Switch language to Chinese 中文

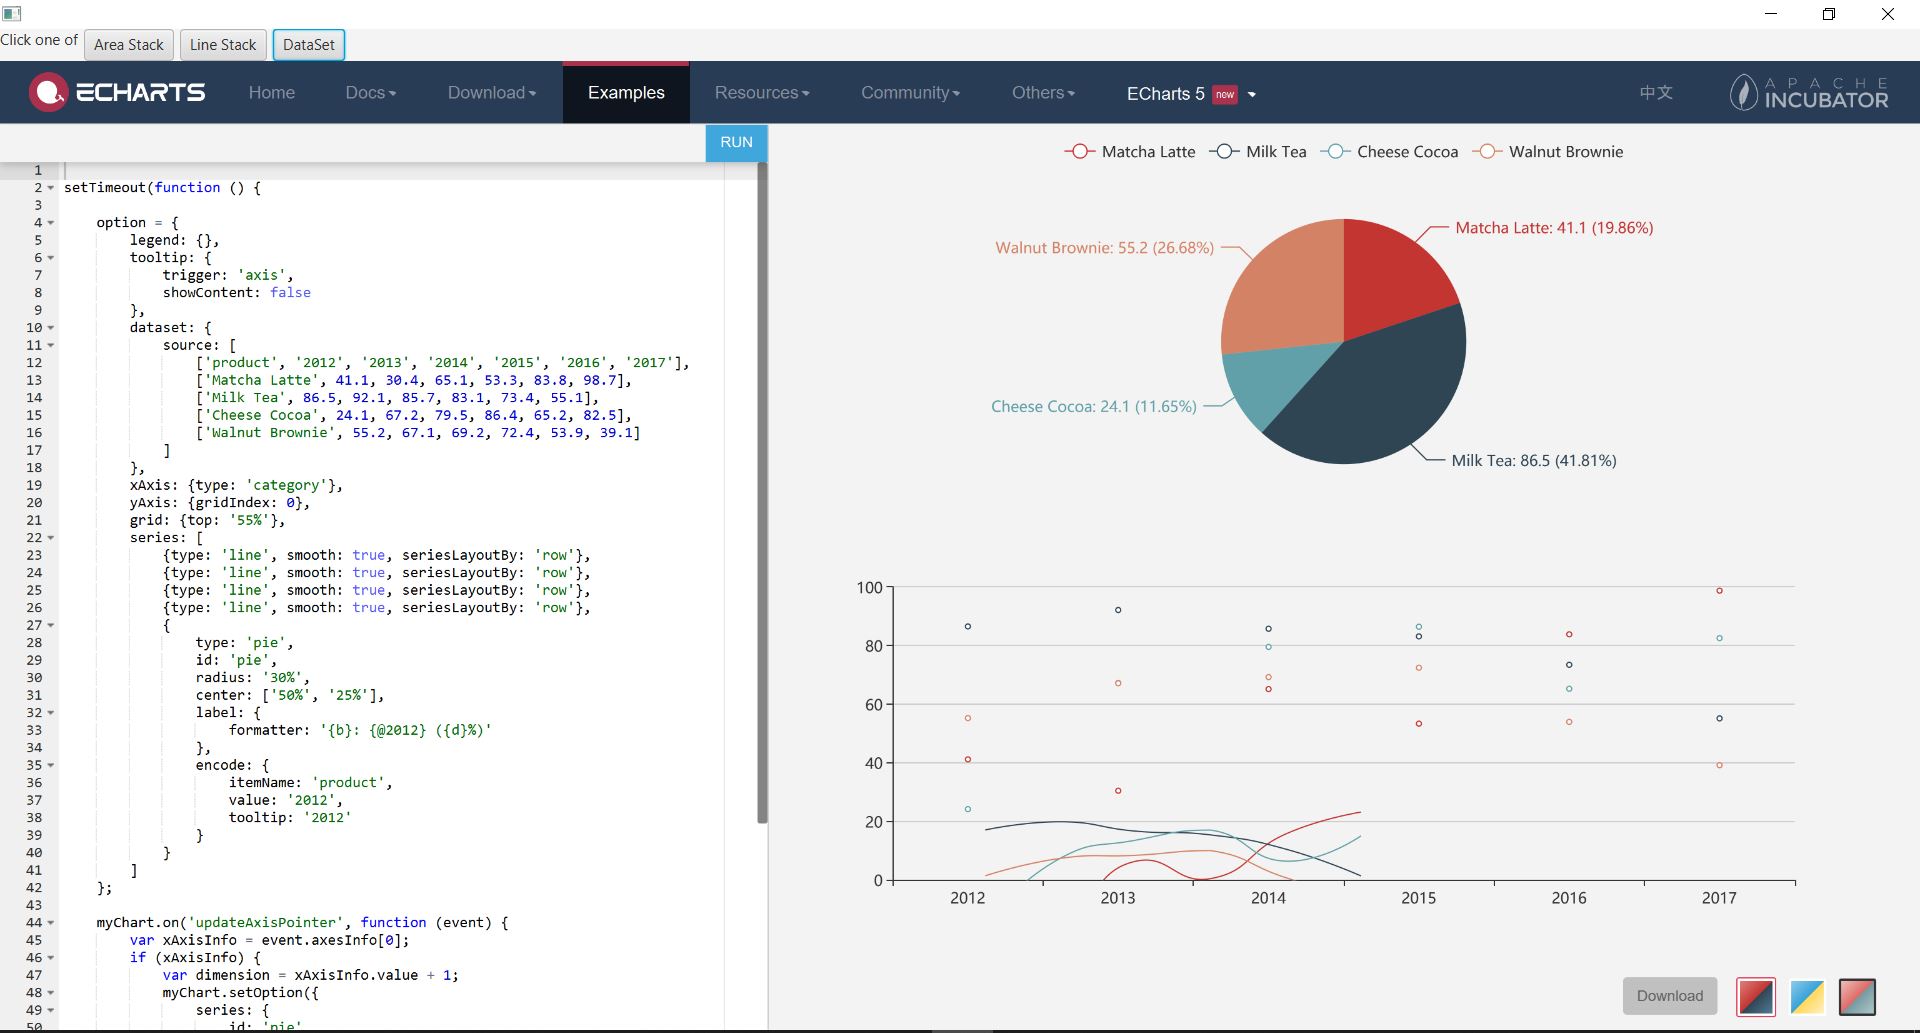(x=1655, y=93)
